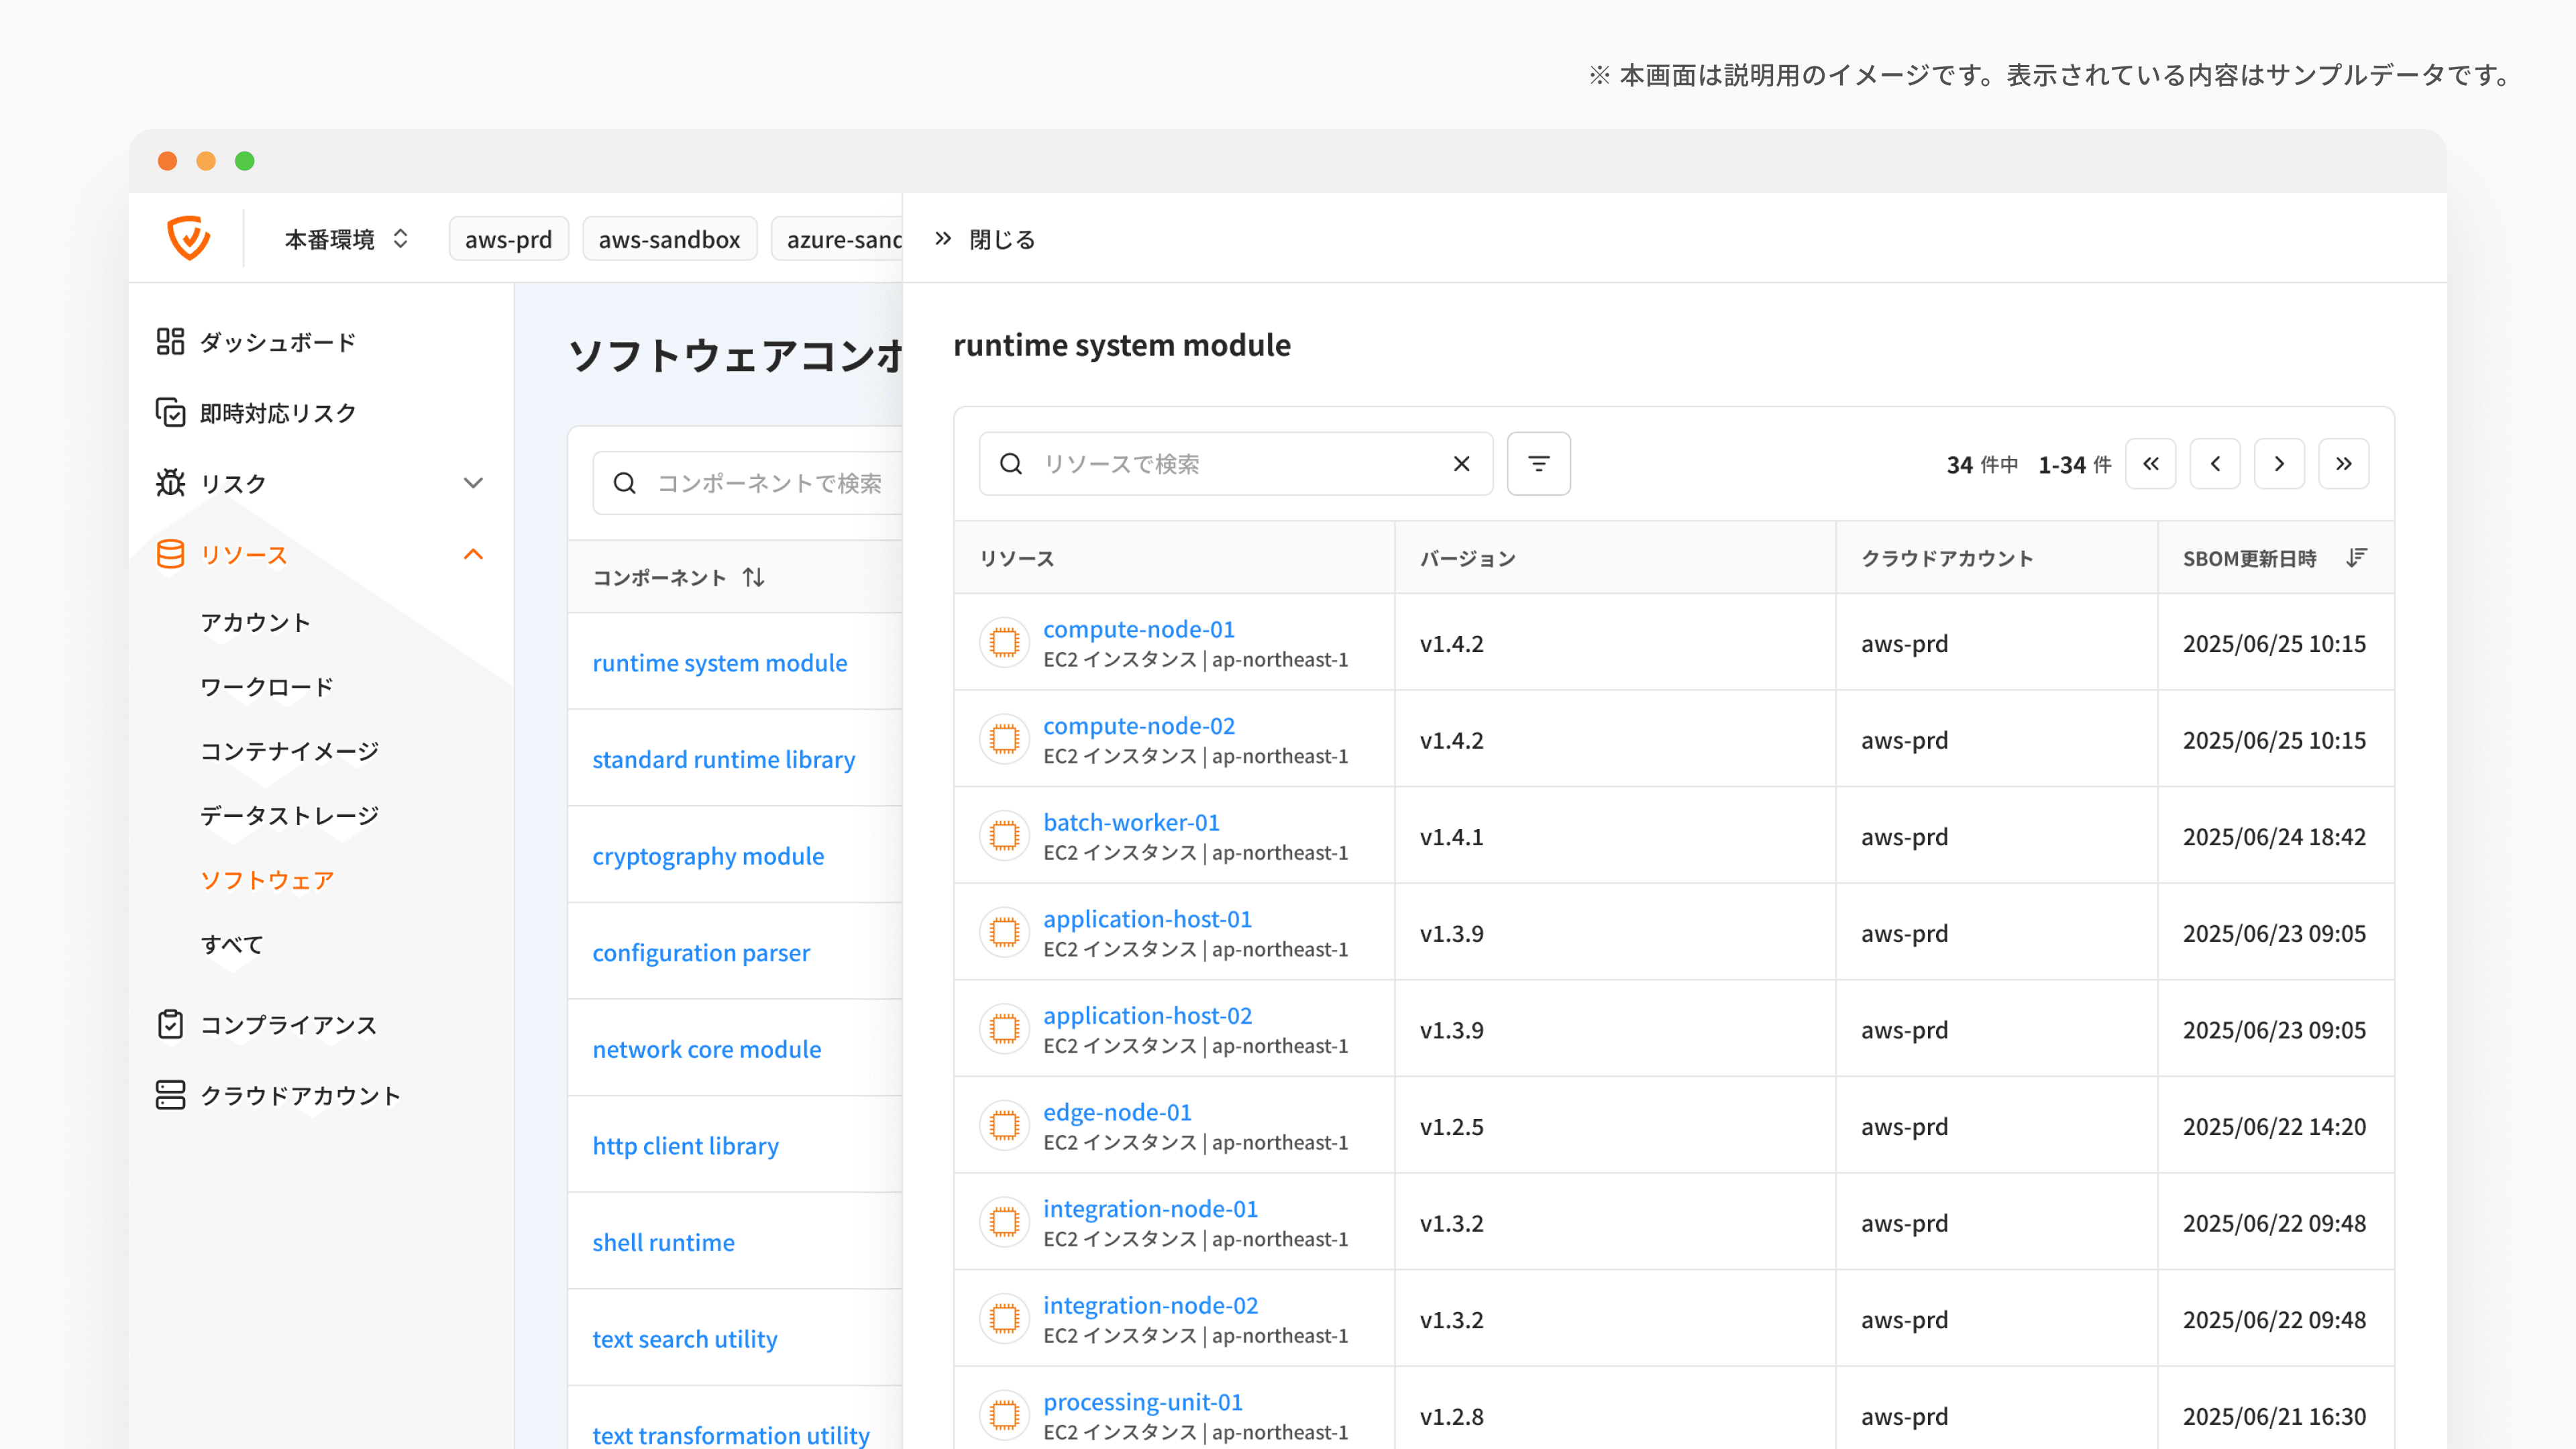Open the 本番環境 environment selector
This screenshot has height=1449, width=2576.
(346, 239)
